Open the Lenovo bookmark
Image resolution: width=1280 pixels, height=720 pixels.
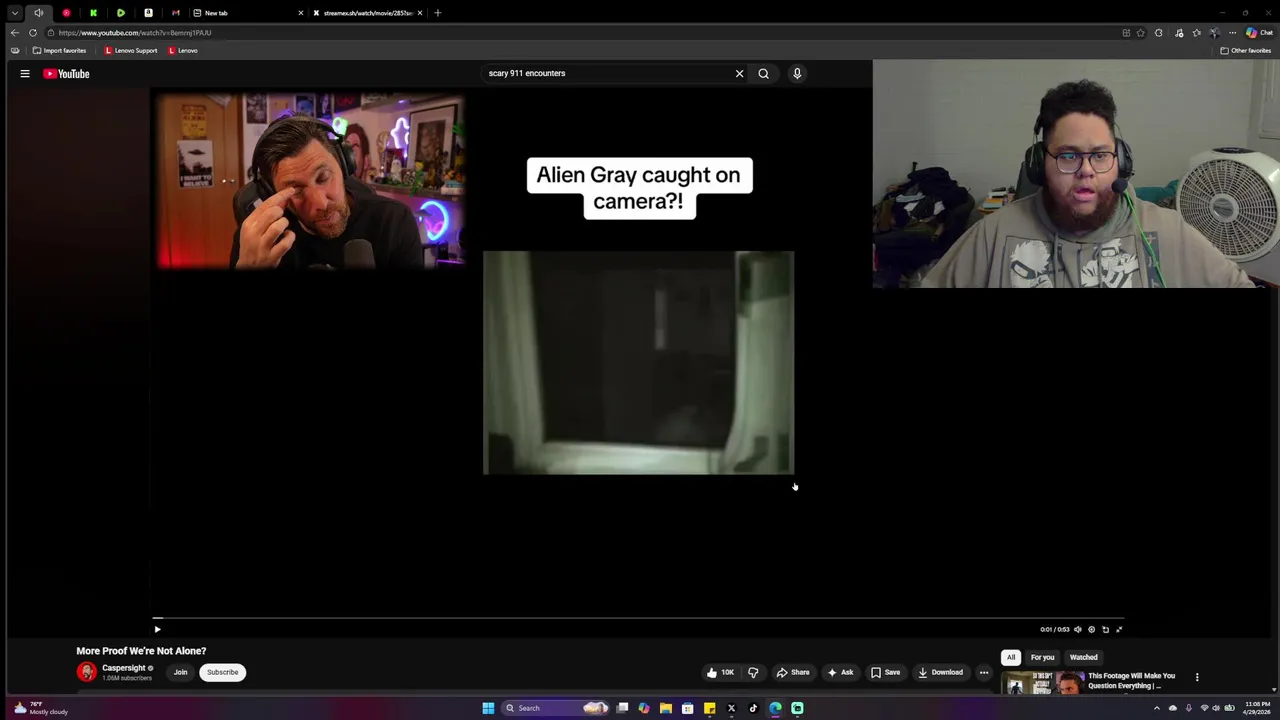183,50
